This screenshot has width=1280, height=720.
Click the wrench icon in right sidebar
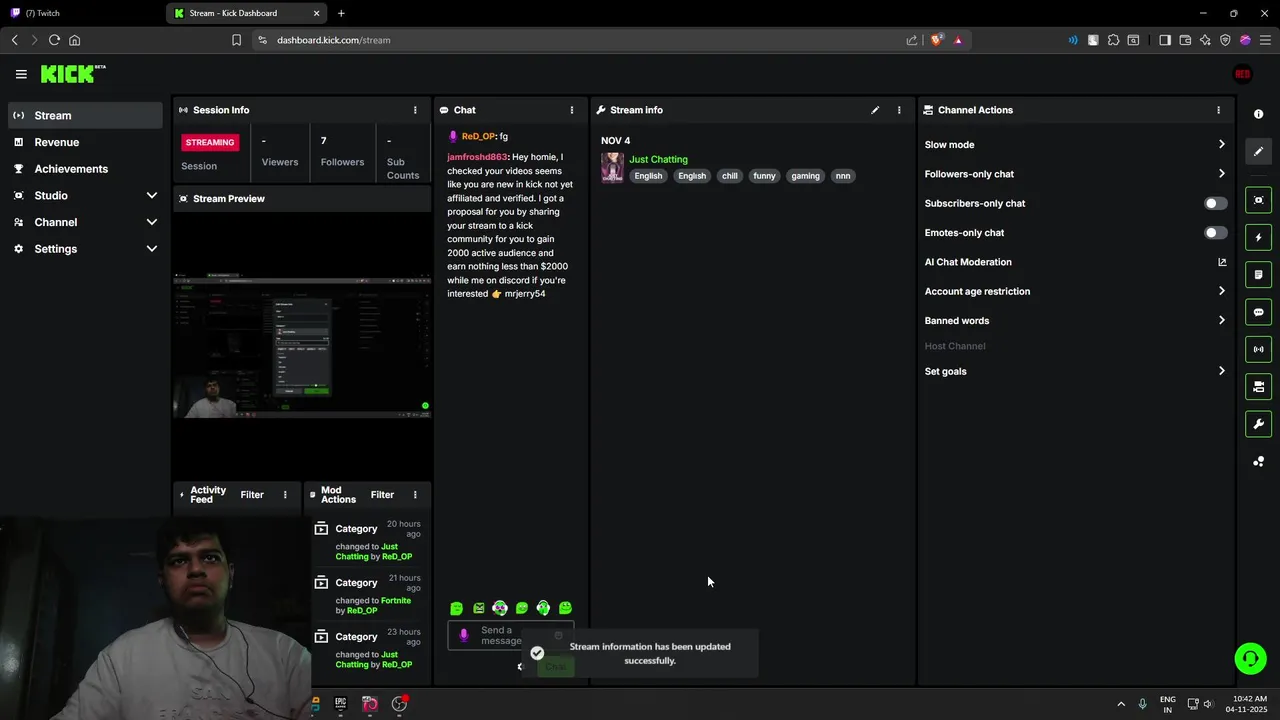point(1258,424)
